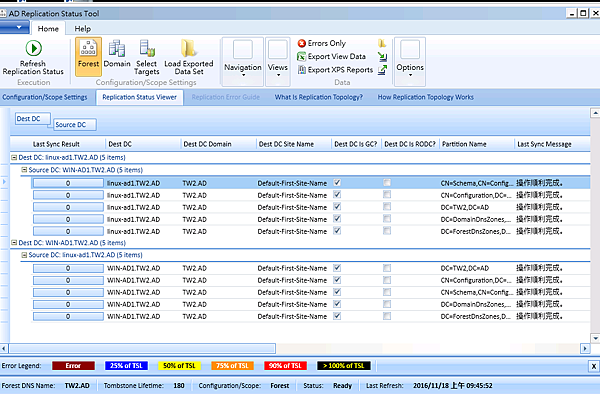Open the Replication Status Viewer tab
The width and height of the screenshot is (600, 394).
[139, 97]
